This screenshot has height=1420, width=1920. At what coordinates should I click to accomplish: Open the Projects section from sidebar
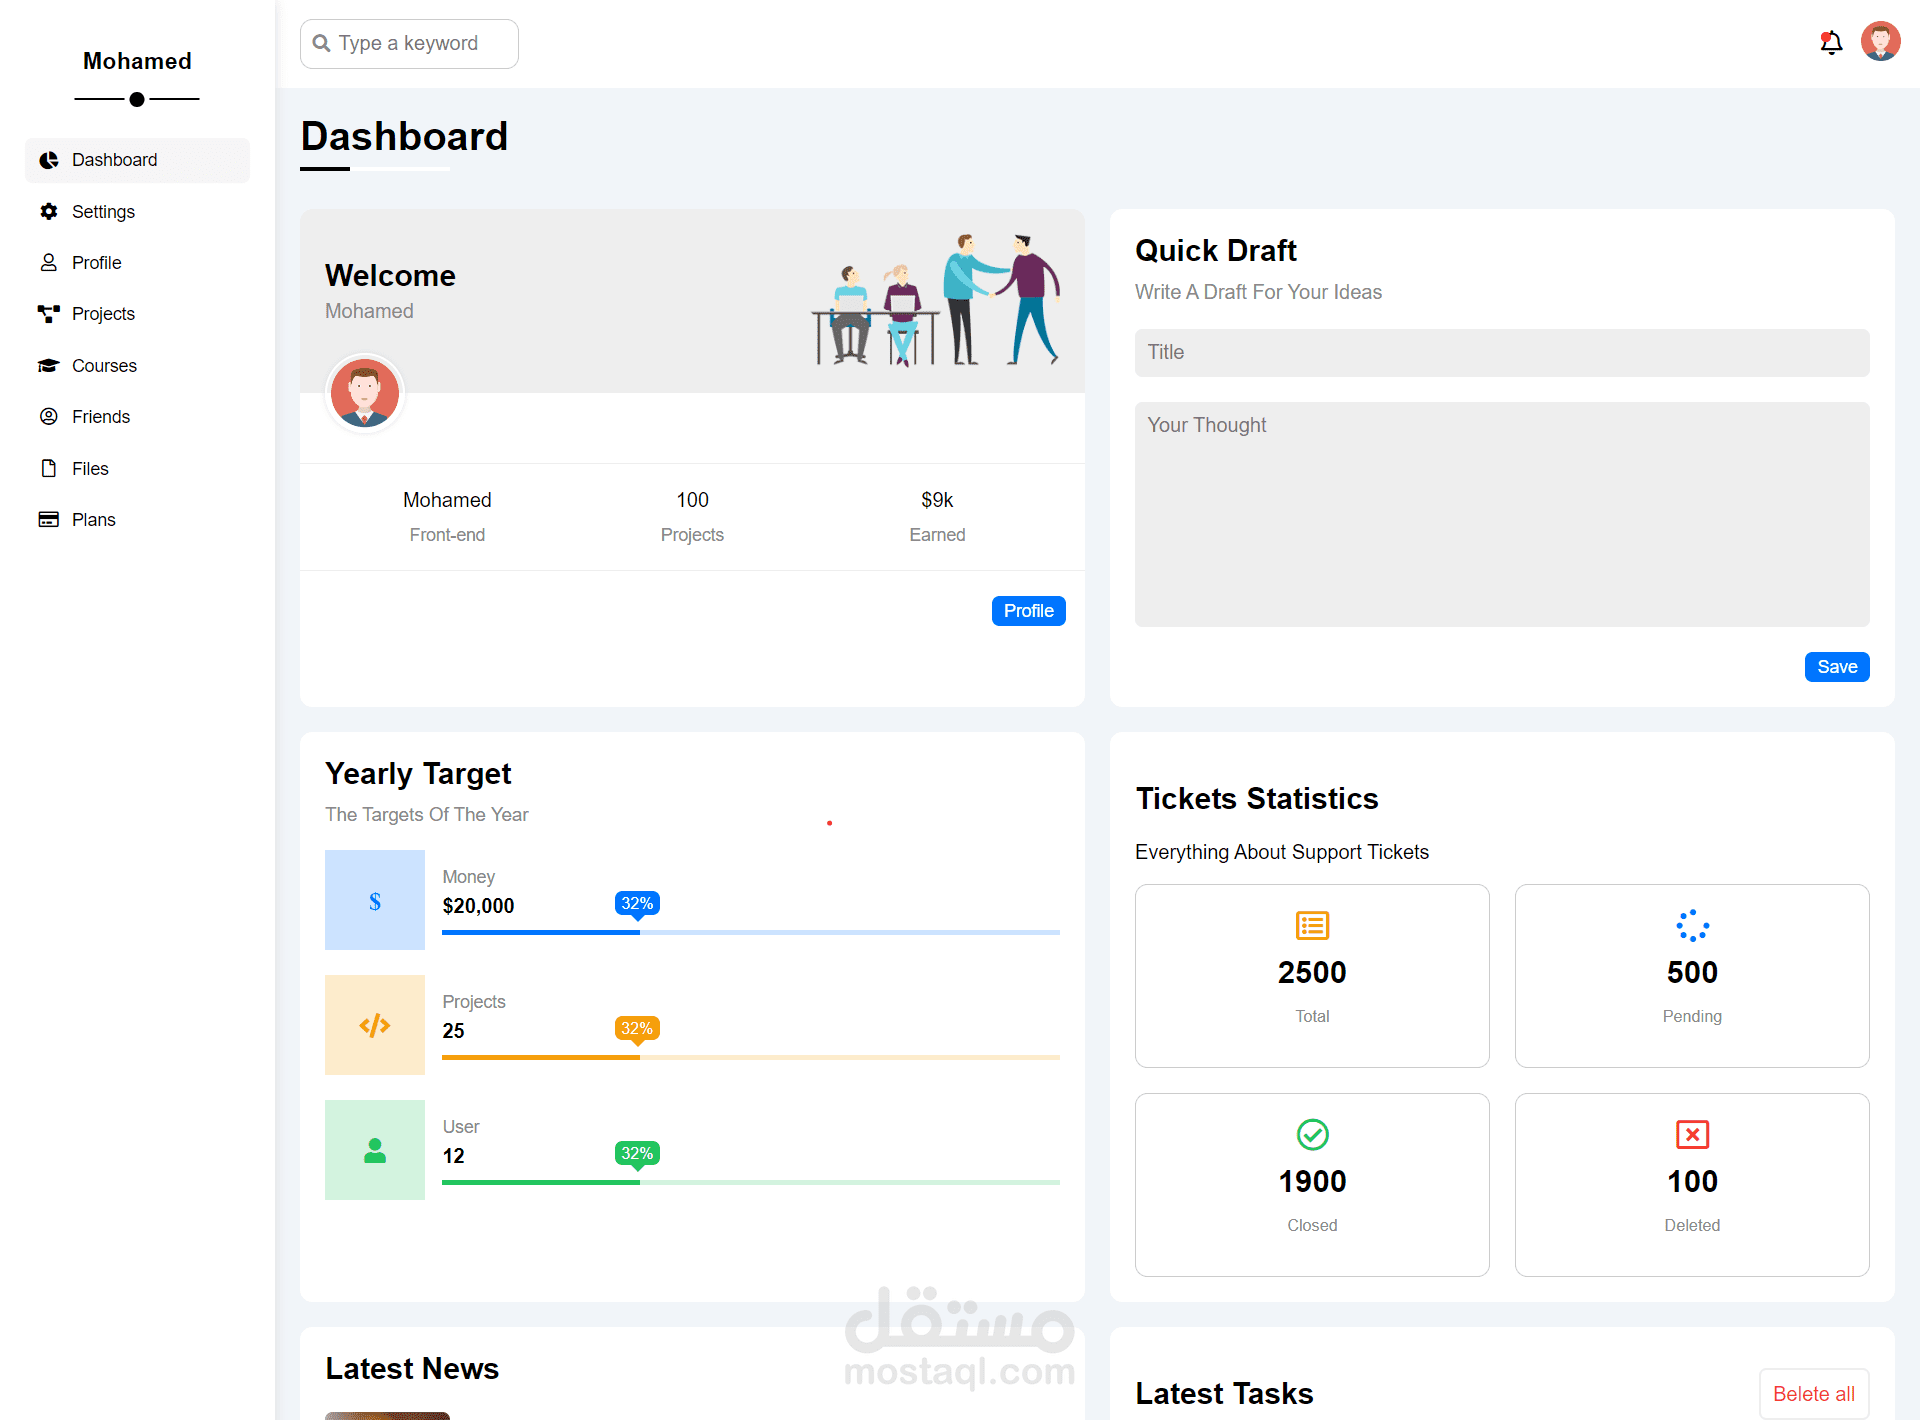pos(48,313)
